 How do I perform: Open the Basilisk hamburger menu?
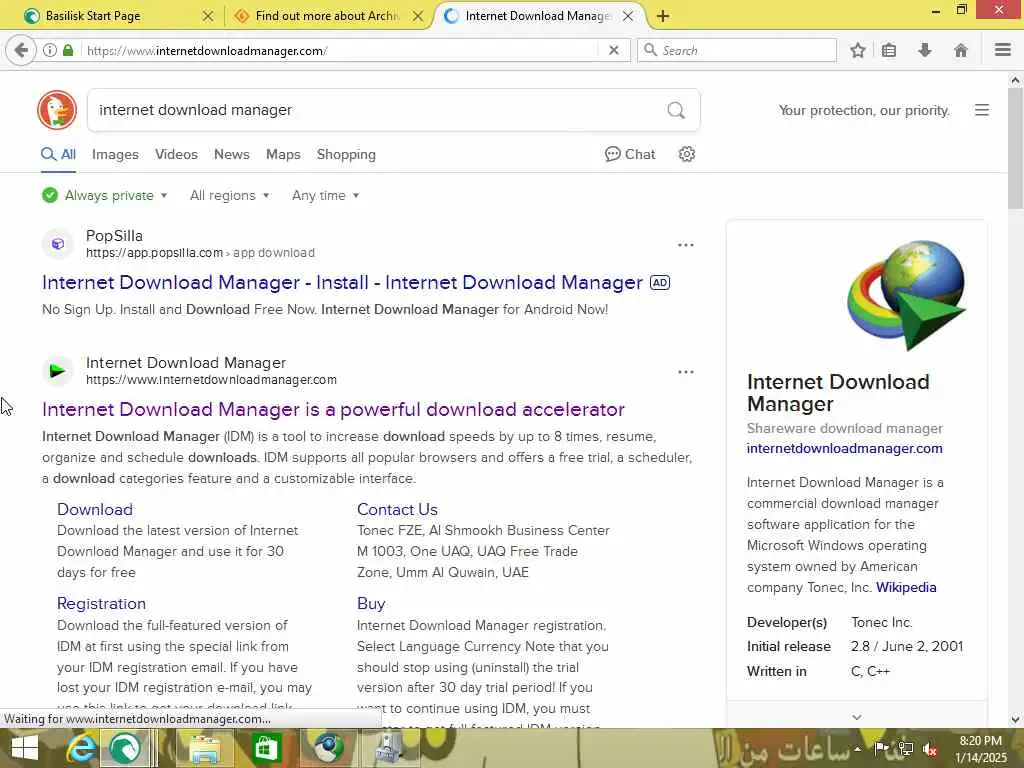click(x=1003, y=50)
